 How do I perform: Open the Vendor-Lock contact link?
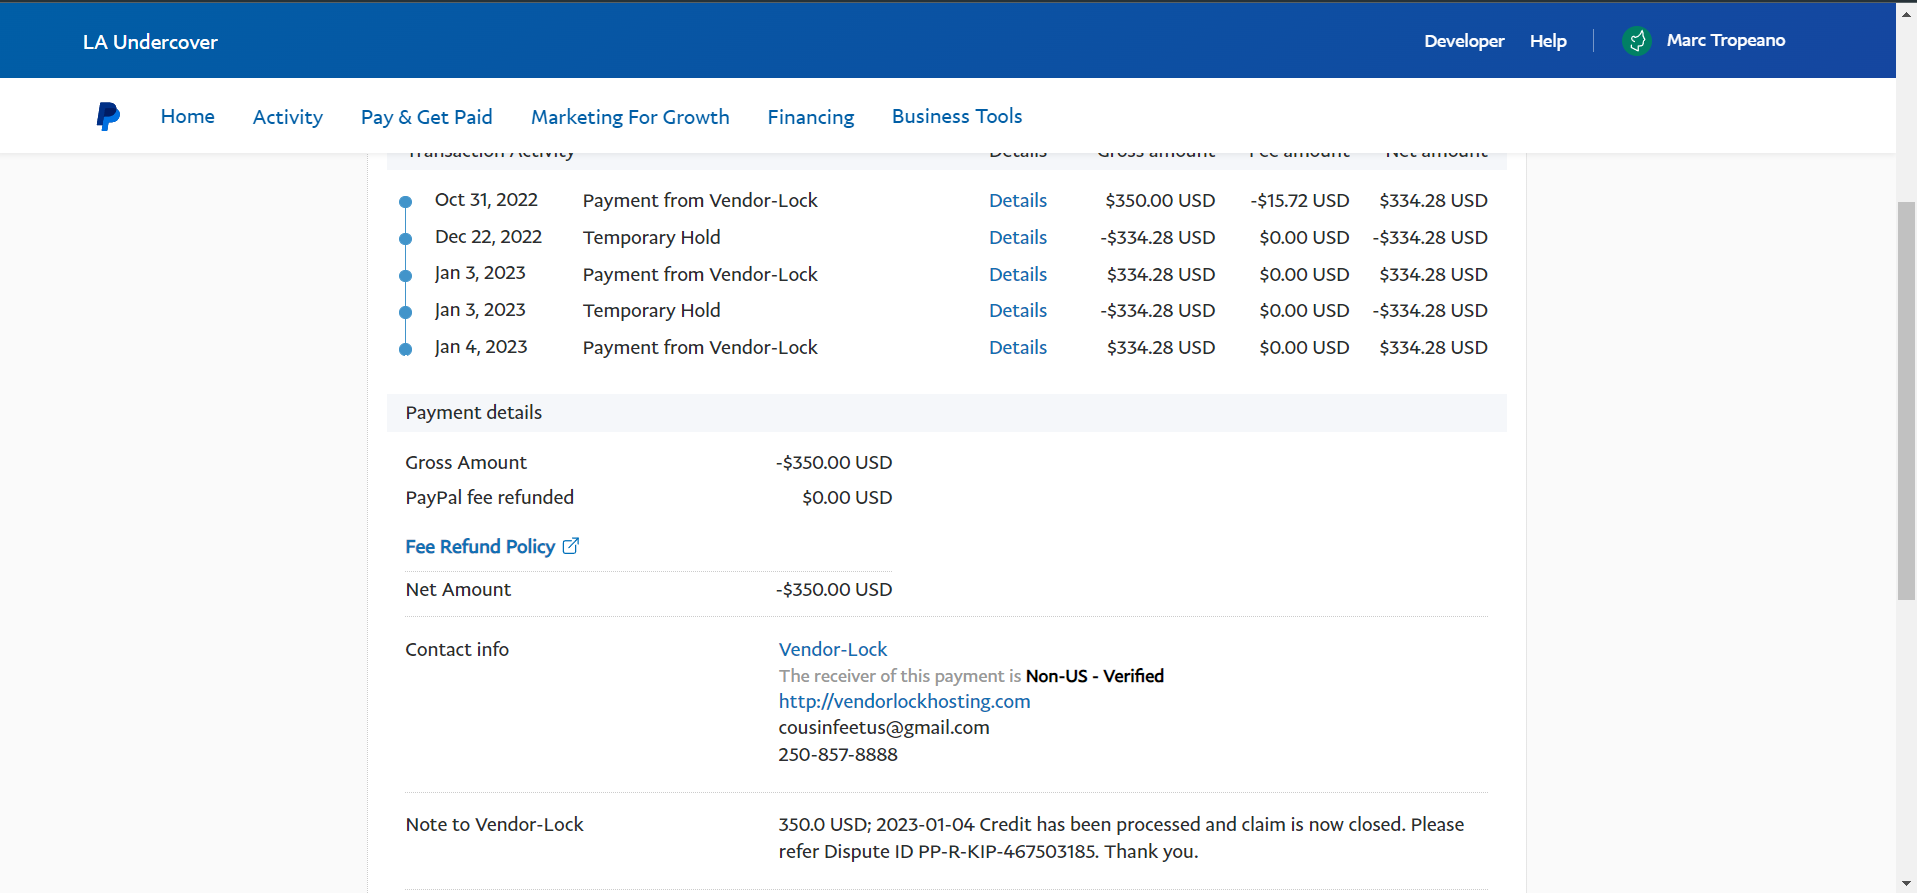(x=833, y=649)
